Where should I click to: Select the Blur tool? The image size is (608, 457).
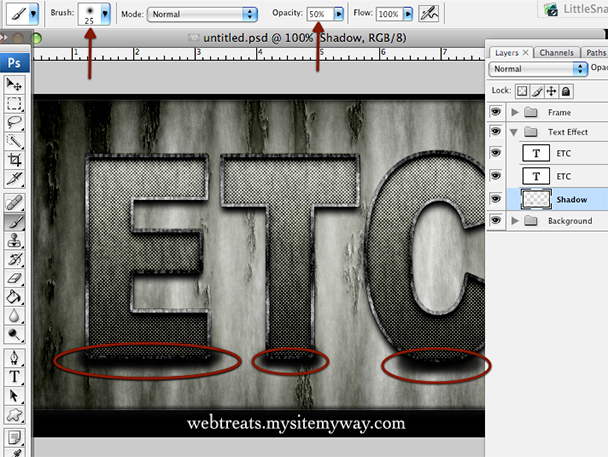pyautogui.click(x=14, y=316)
